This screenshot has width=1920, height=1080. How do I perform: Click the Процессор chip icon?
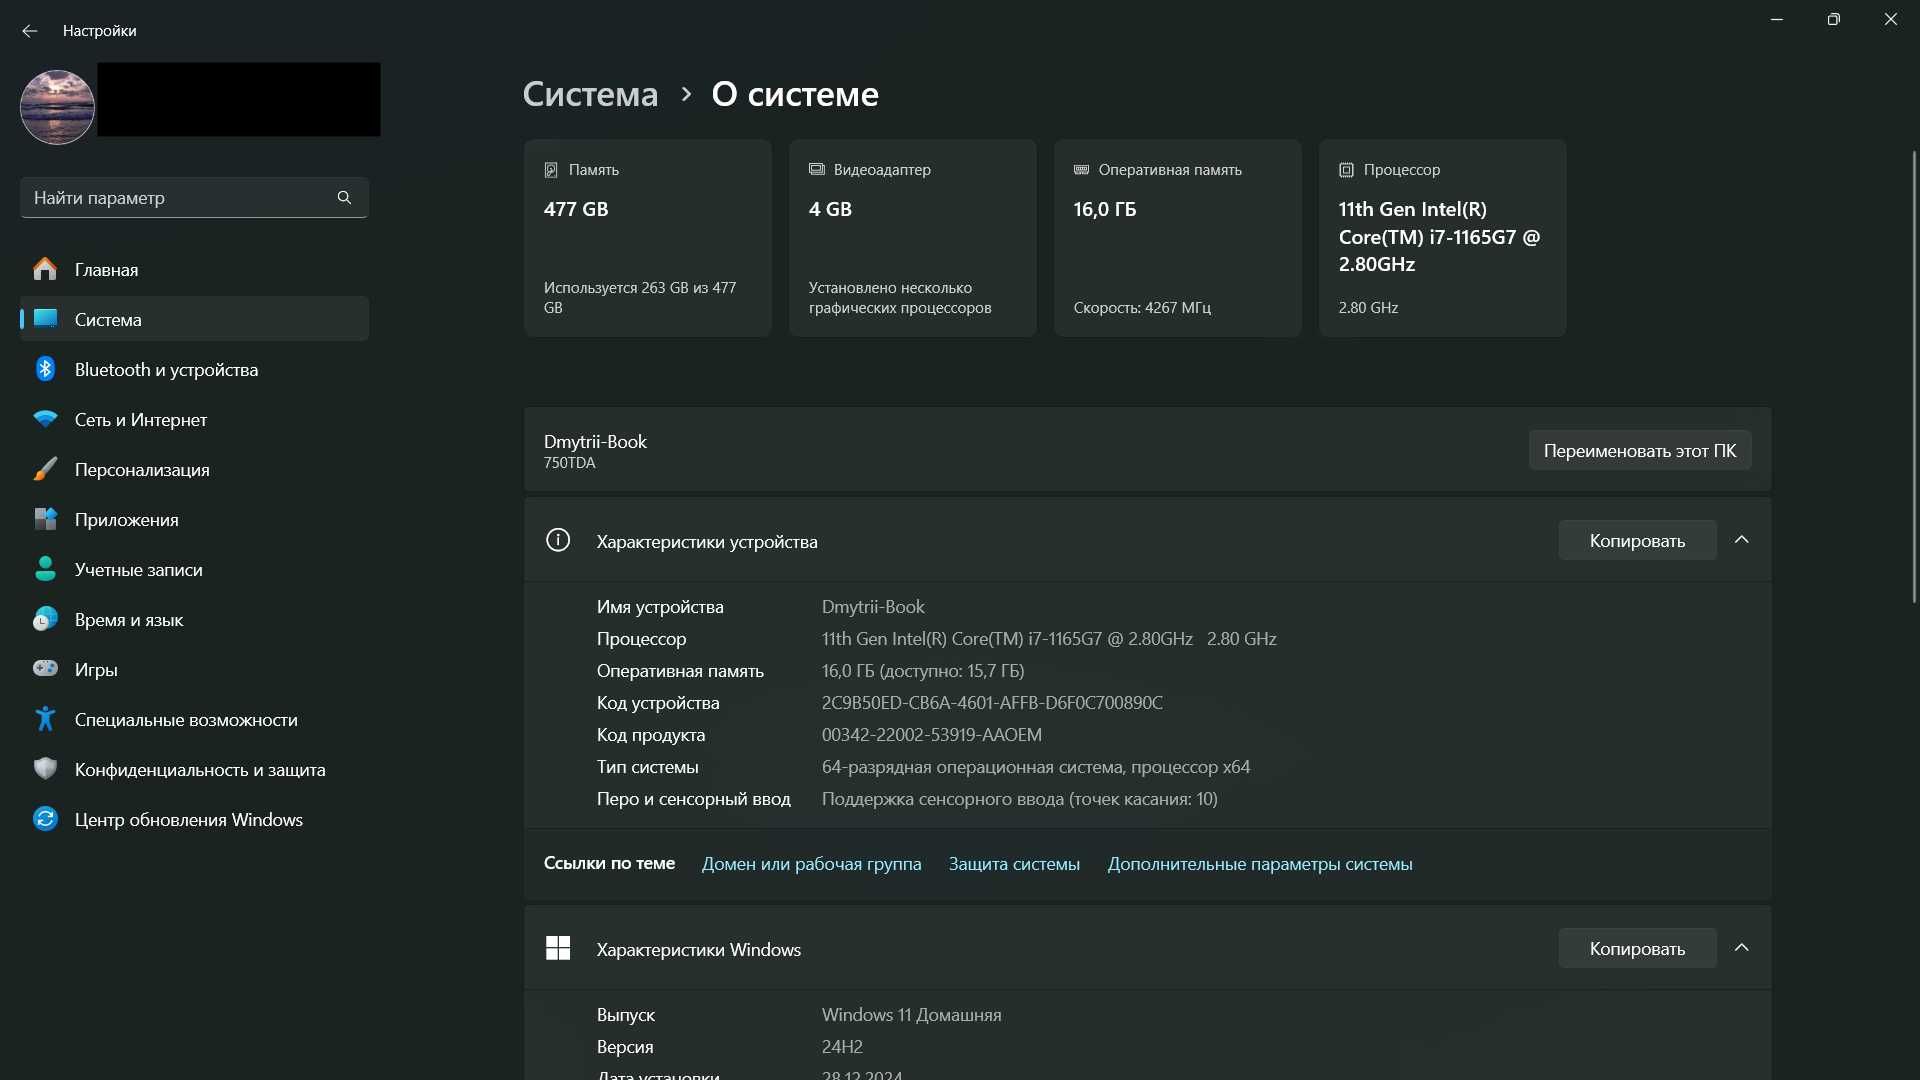(x=1346, y=170)
